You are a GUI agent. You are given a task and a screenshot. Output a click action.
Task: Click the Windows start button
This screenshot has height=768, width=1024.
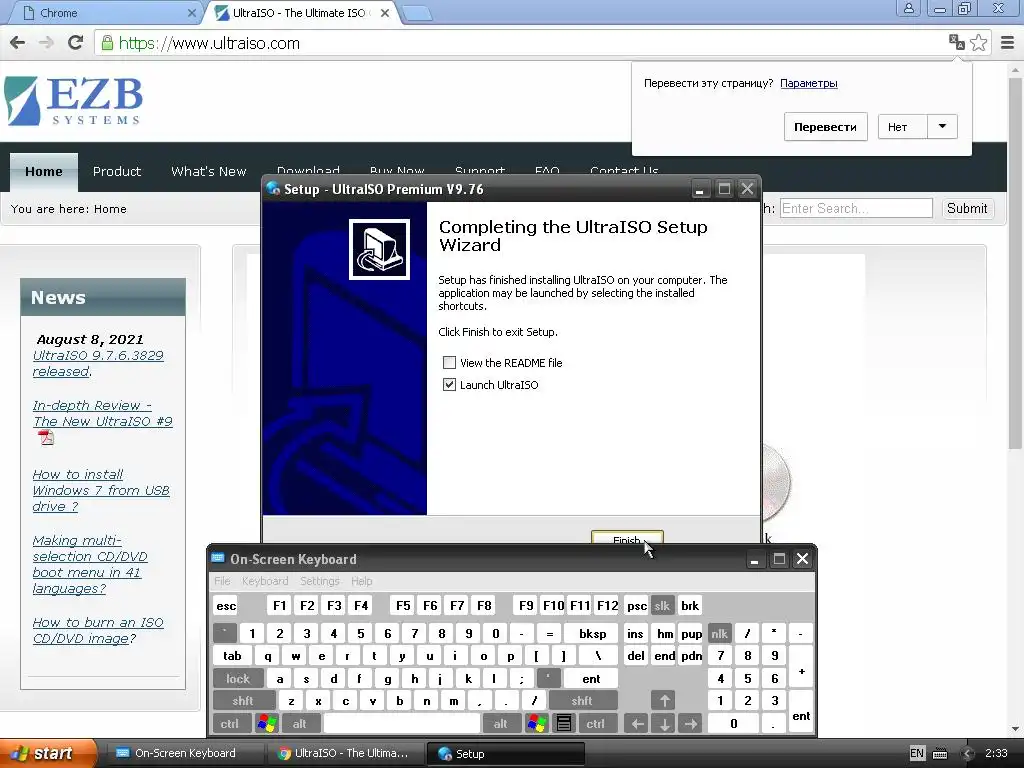click(x=49, y=754)
